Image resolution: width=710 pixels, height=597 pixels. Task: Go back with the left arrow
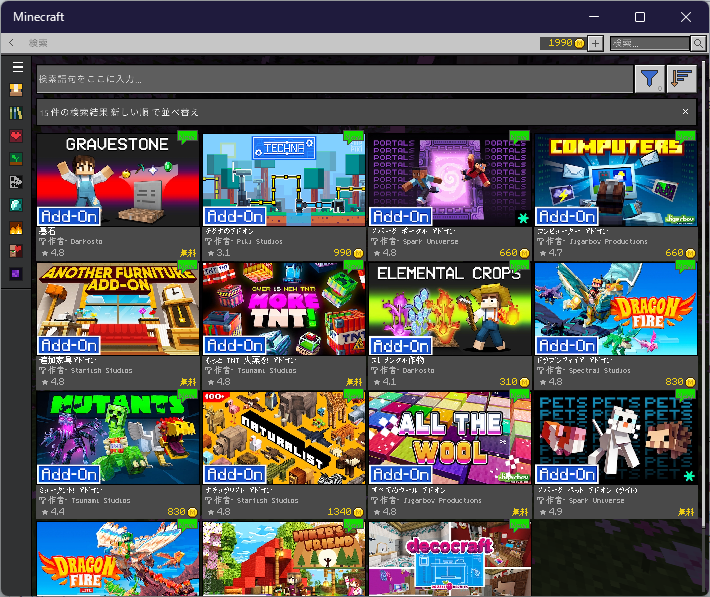click(x=11, y=43)
